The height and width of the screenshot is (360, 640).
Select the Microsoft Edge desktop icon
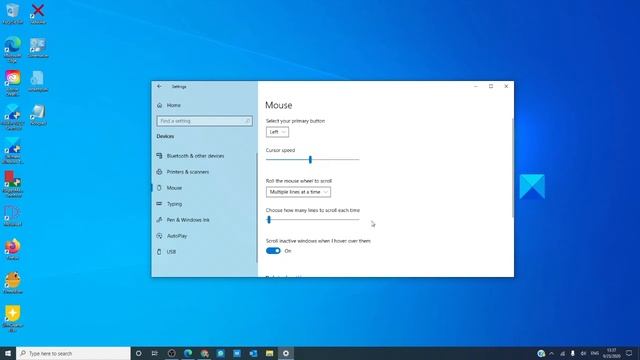click(13, 49)
